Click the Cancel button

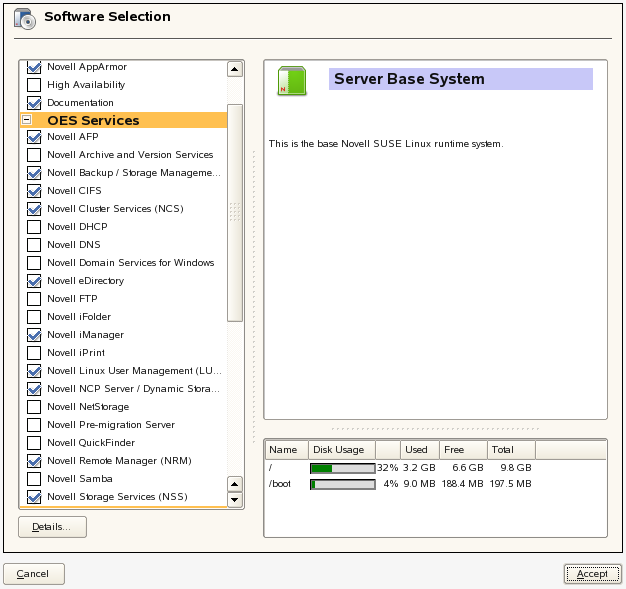tap(34, 574)
